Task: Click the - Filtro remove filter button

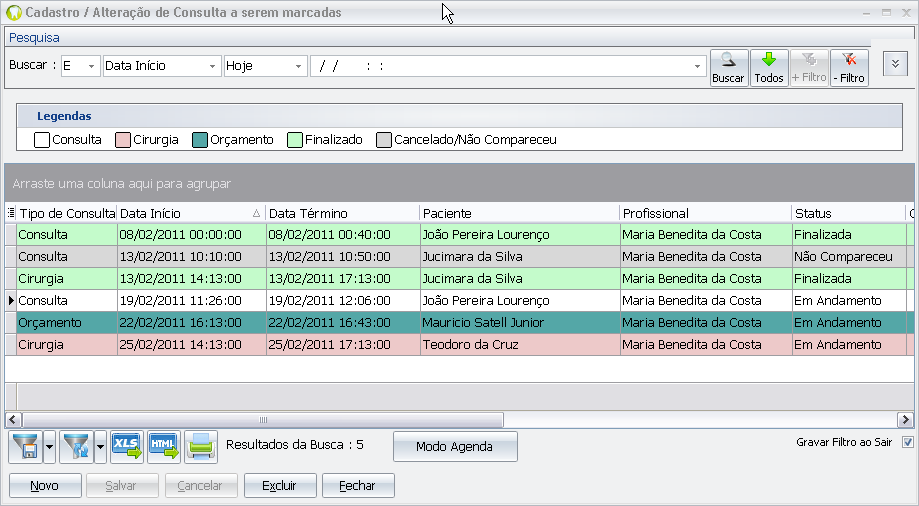Action: point(849,68)
